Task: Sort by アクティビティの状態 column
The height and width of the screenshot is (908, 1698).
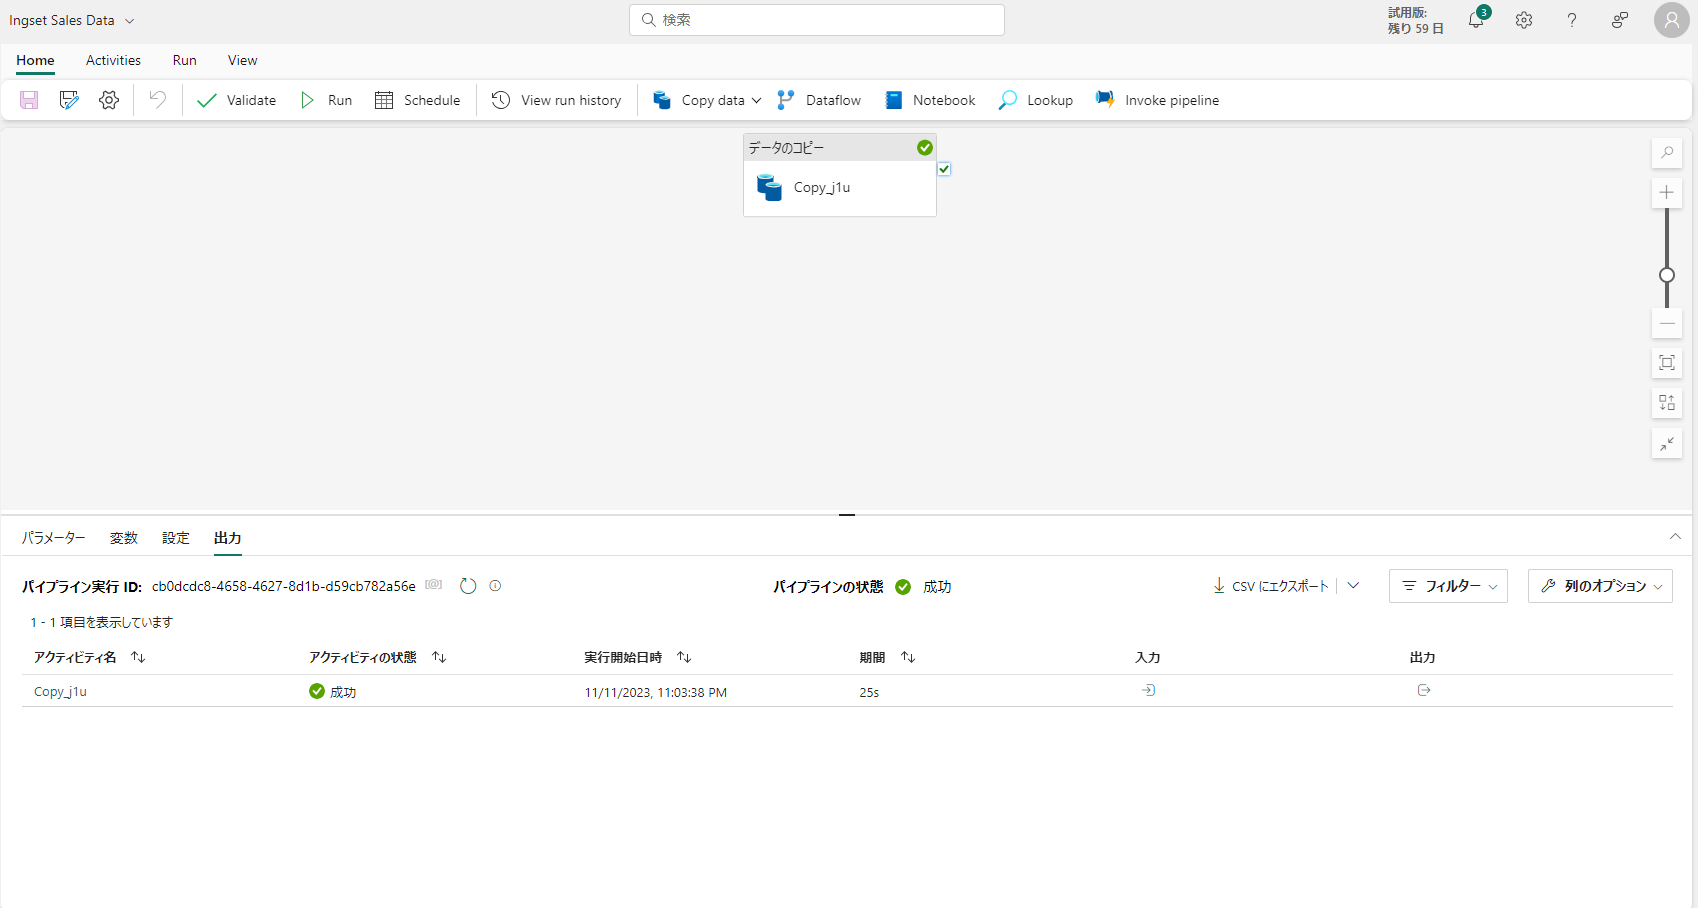Action: [439, 657]
